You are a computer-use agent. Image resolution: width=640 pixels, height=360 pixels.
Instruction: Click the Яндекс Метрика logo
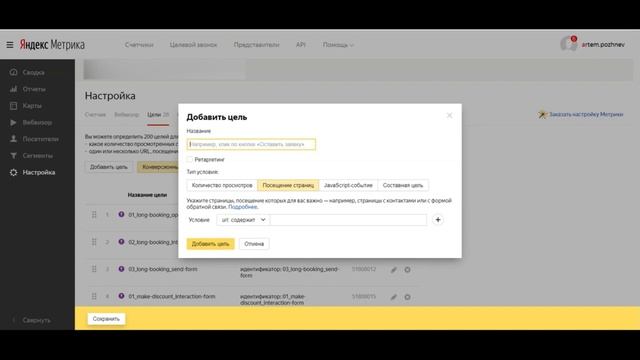point(52,44)
